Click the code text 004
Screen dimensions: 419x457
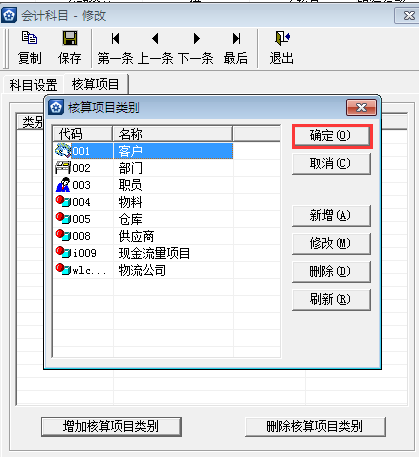coord(81,202)
